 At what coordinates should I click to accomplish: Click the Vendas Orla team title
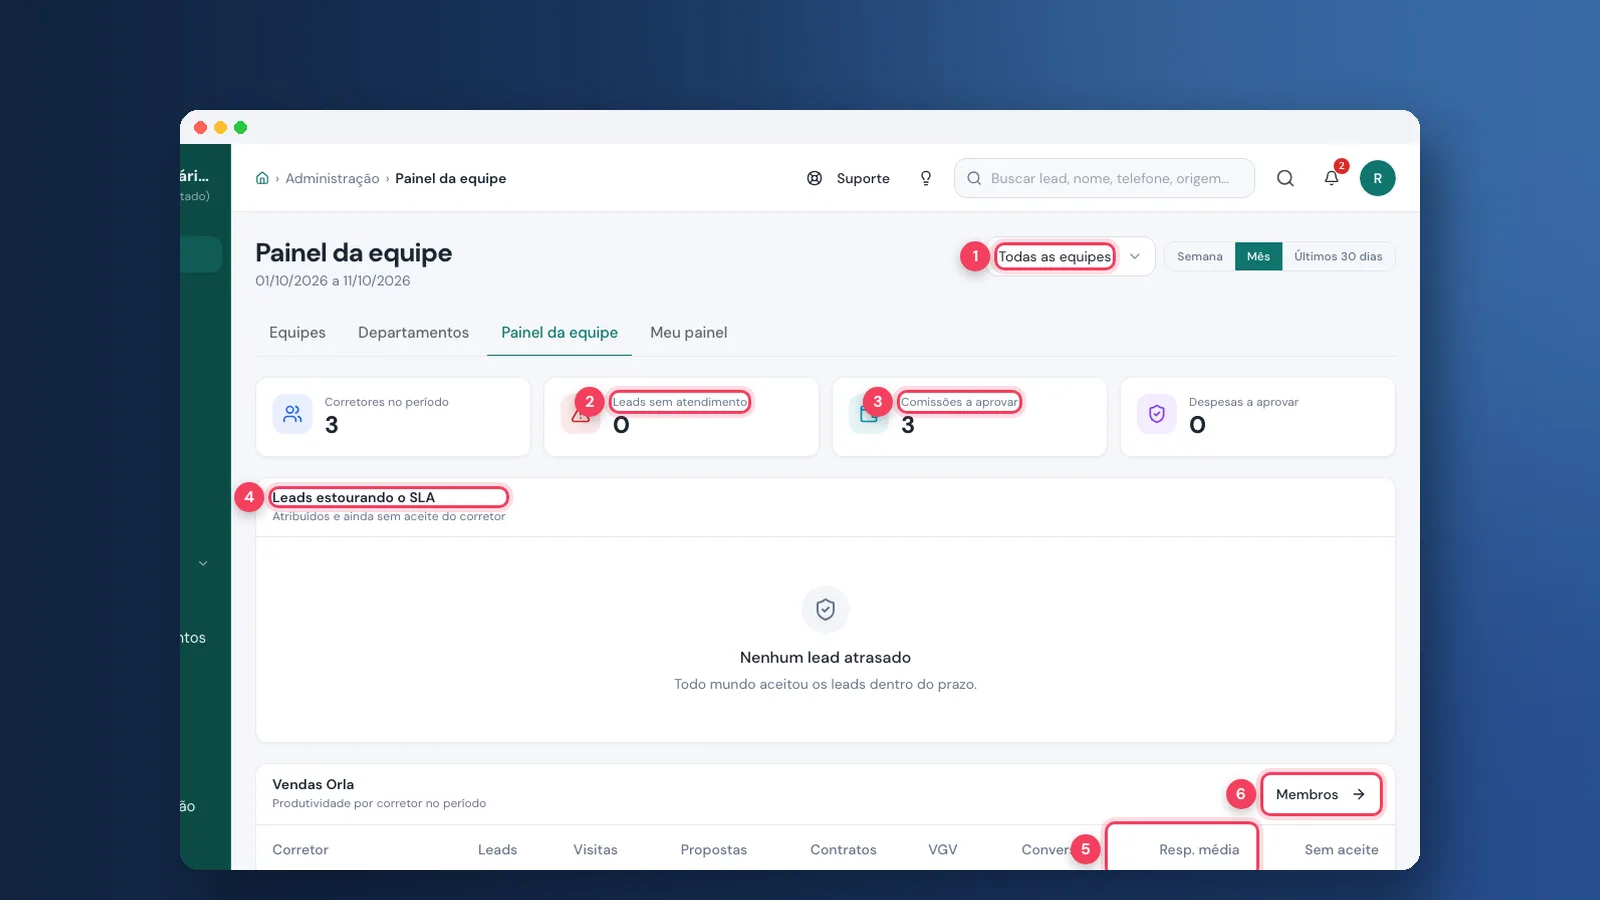(313, 784)
